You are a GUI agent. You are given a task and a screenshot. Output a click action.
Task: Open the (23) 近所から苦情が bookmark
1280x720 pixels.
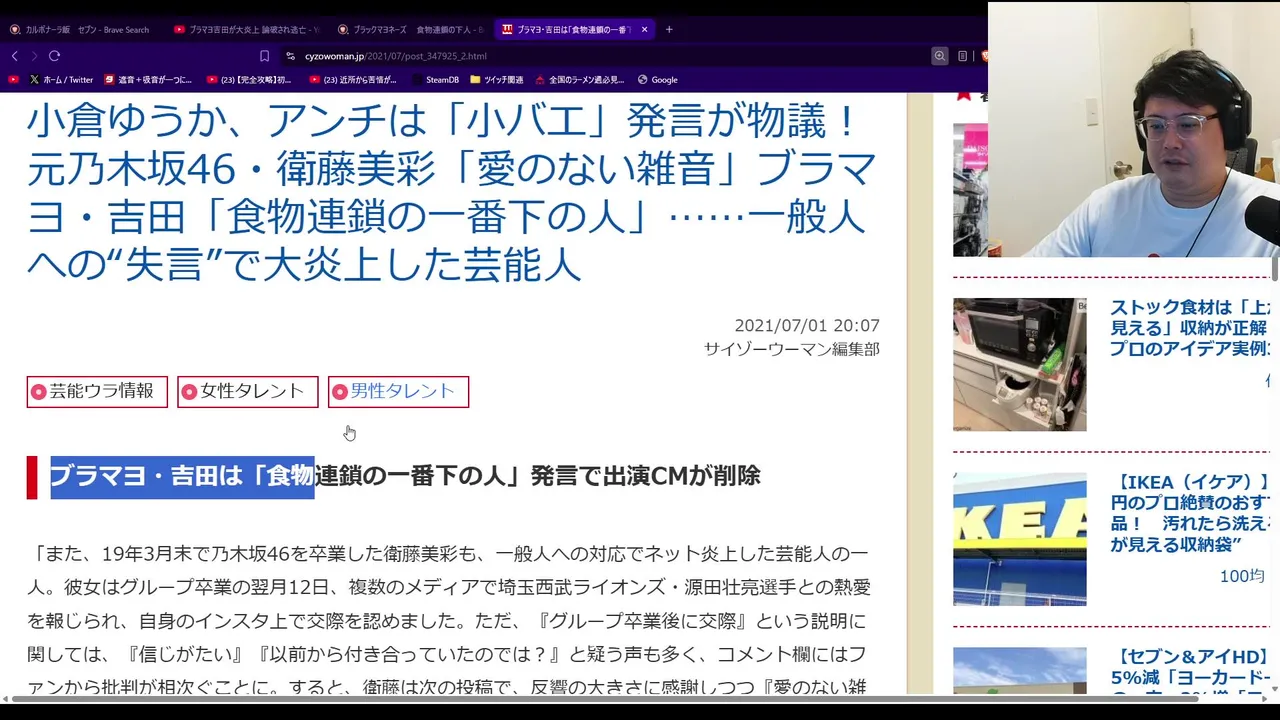click(x=353, y=79)
